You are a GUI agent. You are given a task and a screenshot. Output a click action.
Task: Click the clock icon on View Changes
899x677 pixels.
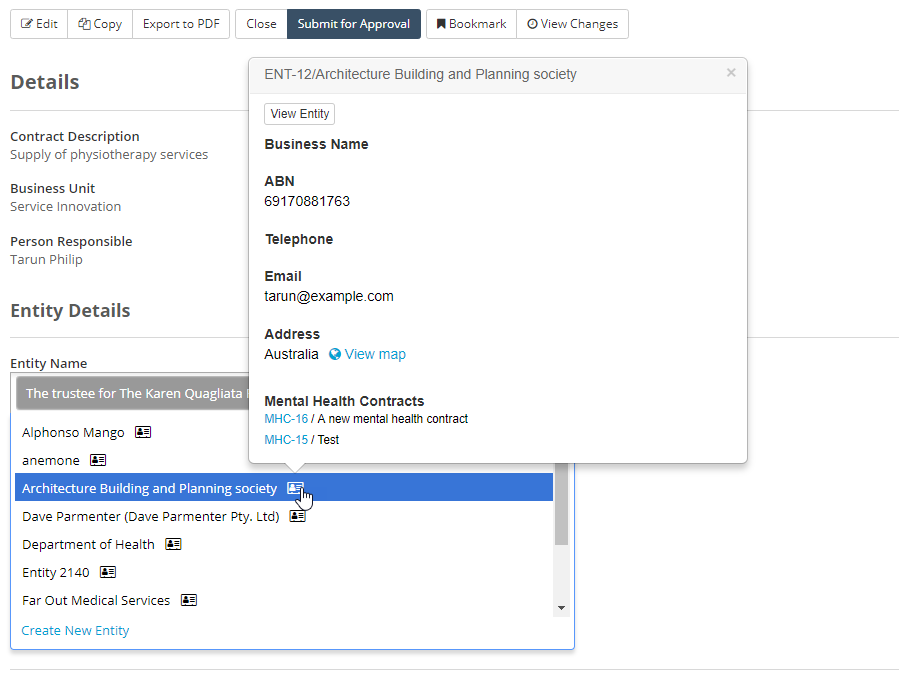[534, 23]
